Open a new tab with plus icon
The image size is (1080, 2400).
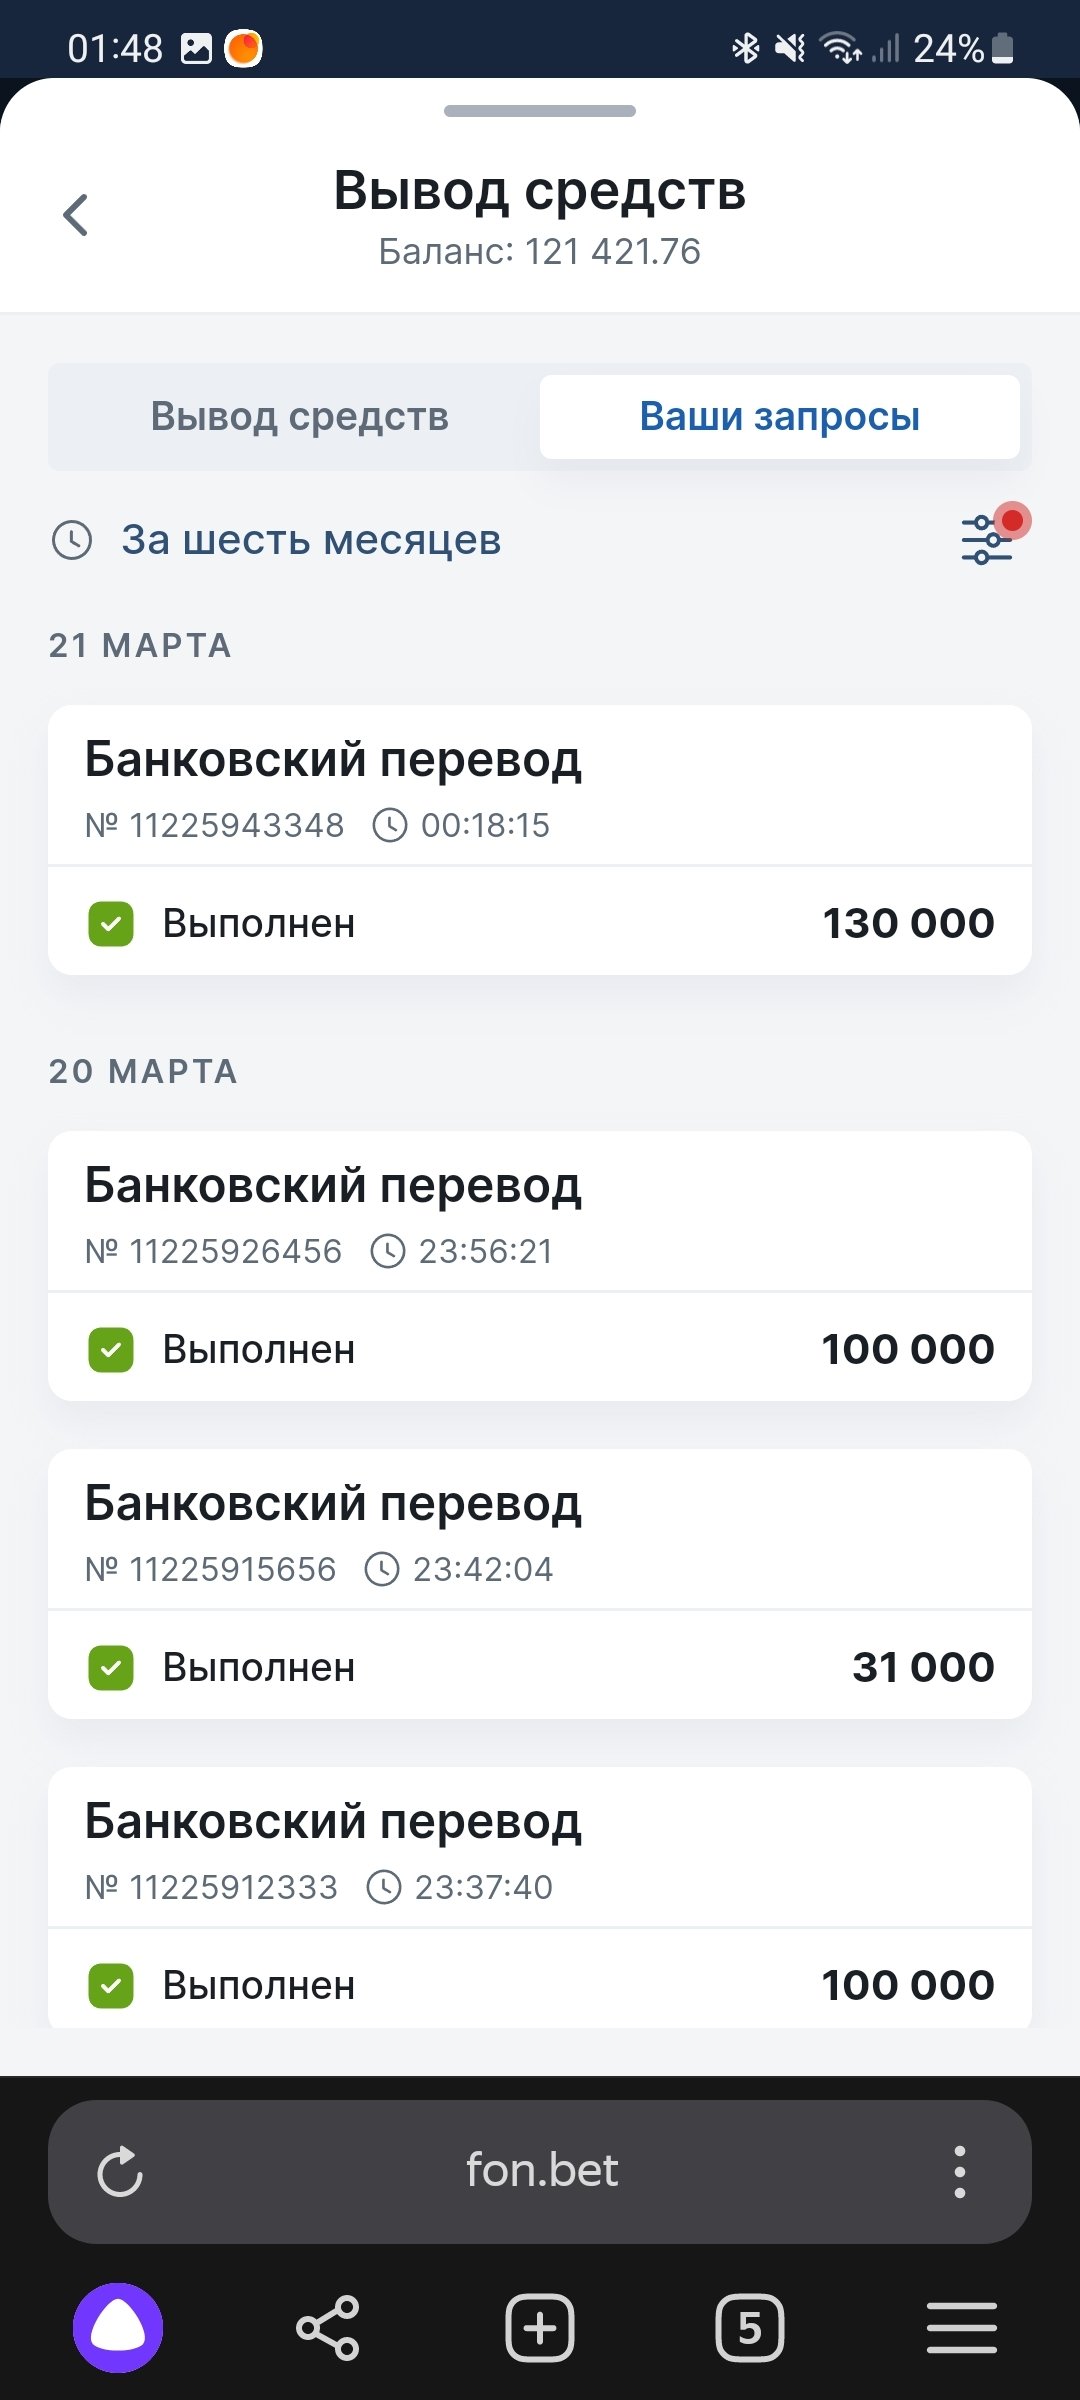tap(540, 2328)
